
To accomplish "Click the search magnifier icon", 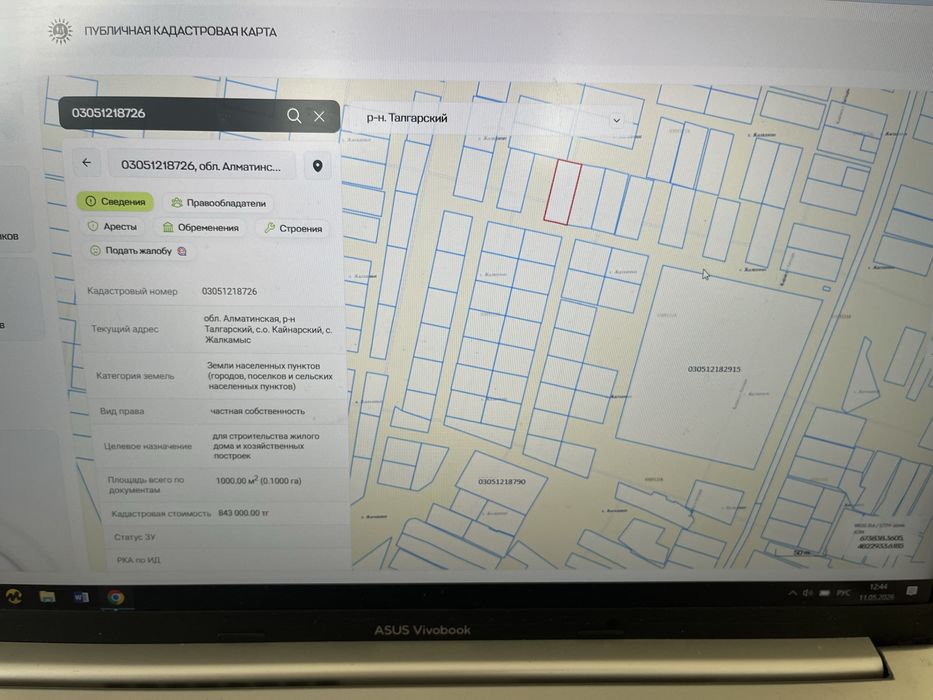I will coord(293,115).
